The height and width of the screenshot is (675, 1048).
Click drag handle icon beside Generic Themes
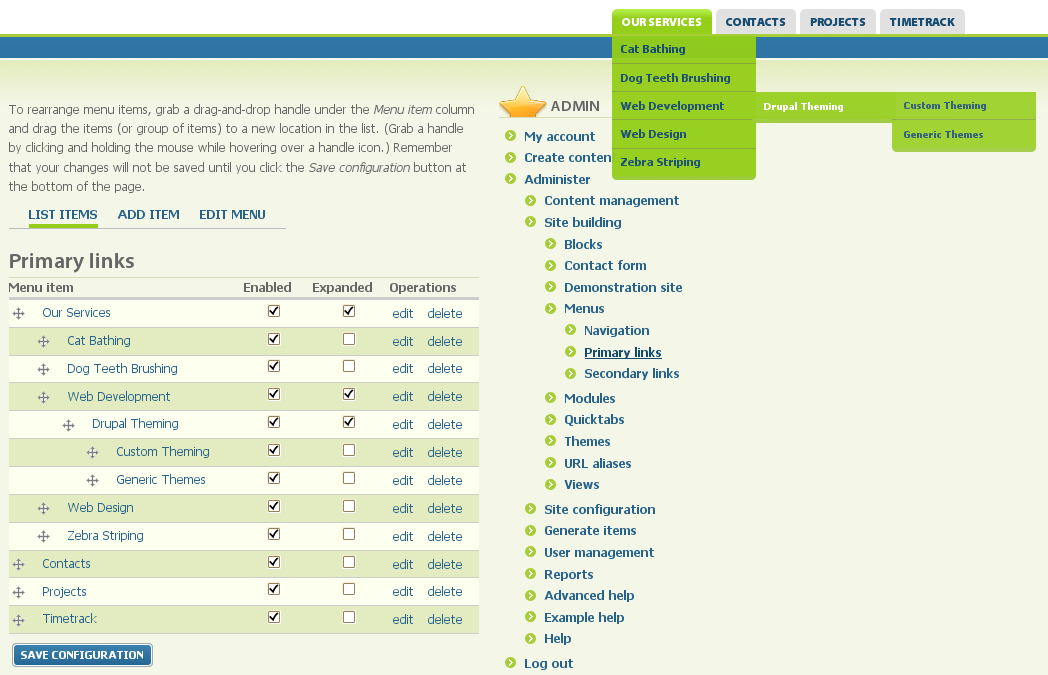click(x=92, y=481)
